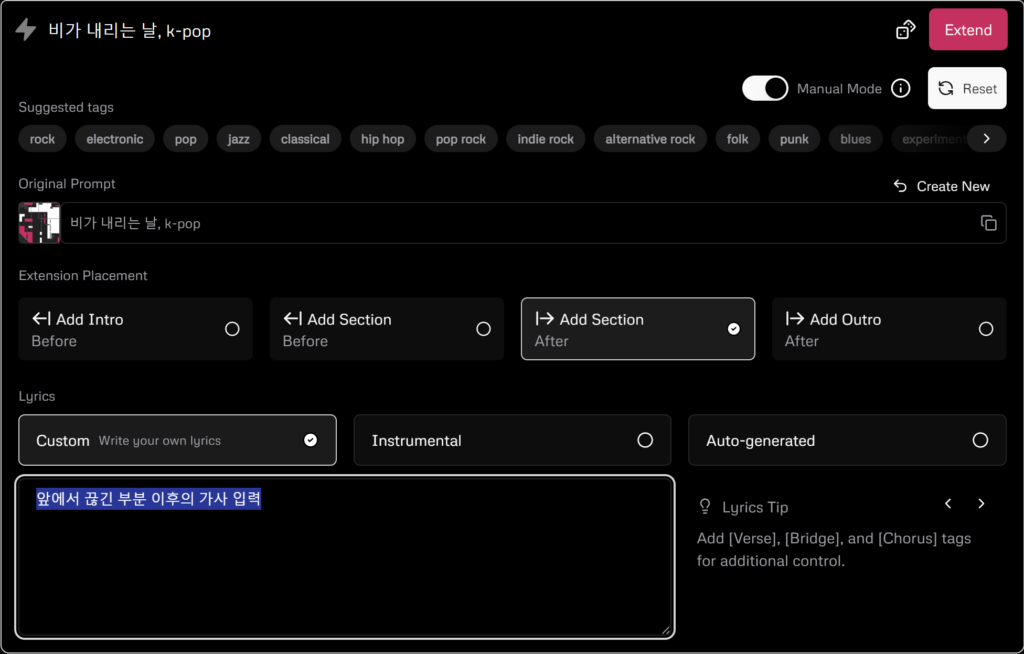Add the pop rock tag
Screen dimensions: 1024x654
(461, 139)
